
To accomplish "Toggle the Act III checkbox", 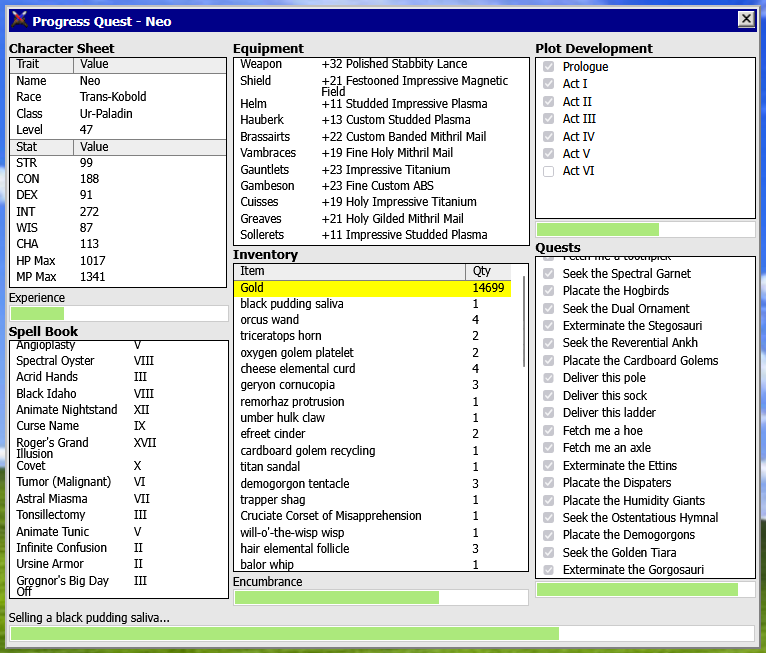I will tap(549, 119).
